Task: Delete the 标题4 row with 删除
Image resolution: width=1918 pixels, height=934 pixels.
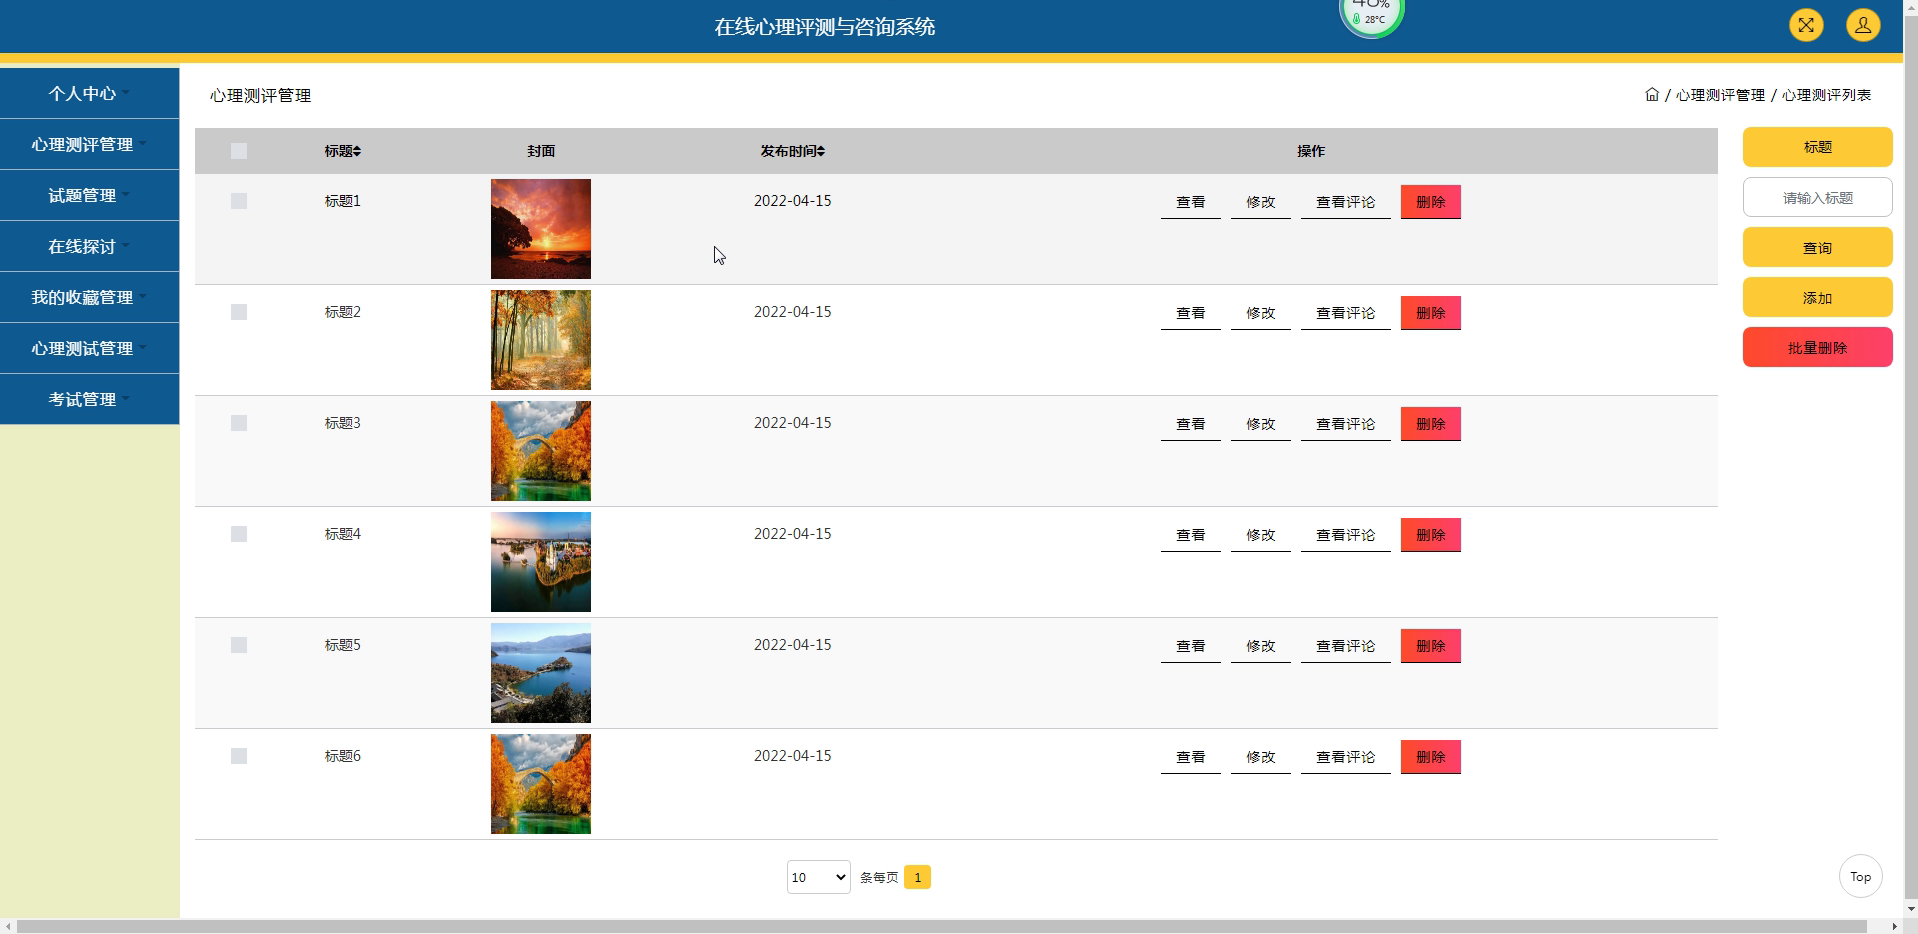Action: pos(1430,535)
